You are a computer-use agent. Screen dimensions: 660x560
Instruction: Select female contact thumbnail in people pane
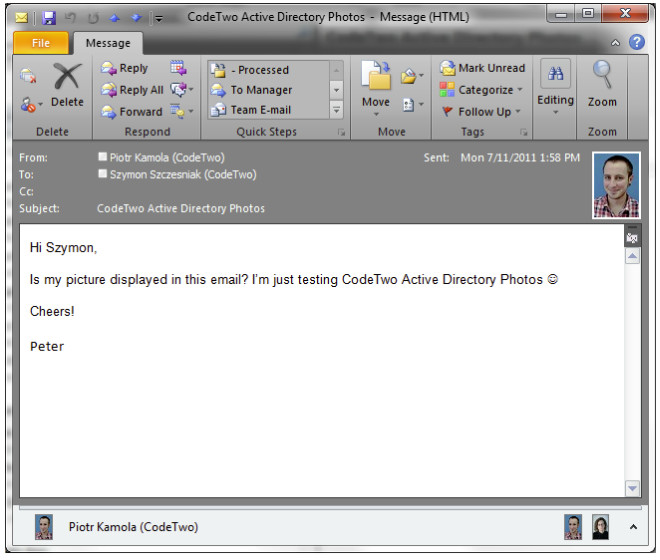600,527
